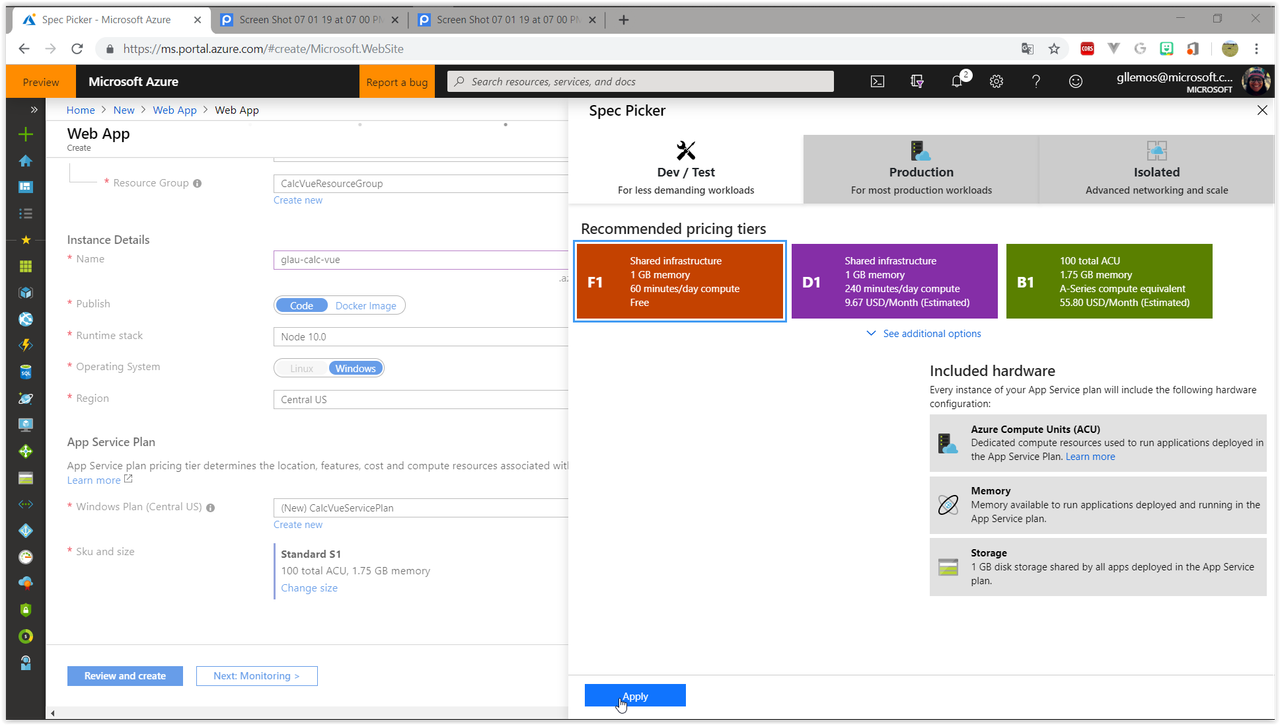1280x725 pixels.
Task: Go to Home breadcrumb
Action: tap(81, 110)
